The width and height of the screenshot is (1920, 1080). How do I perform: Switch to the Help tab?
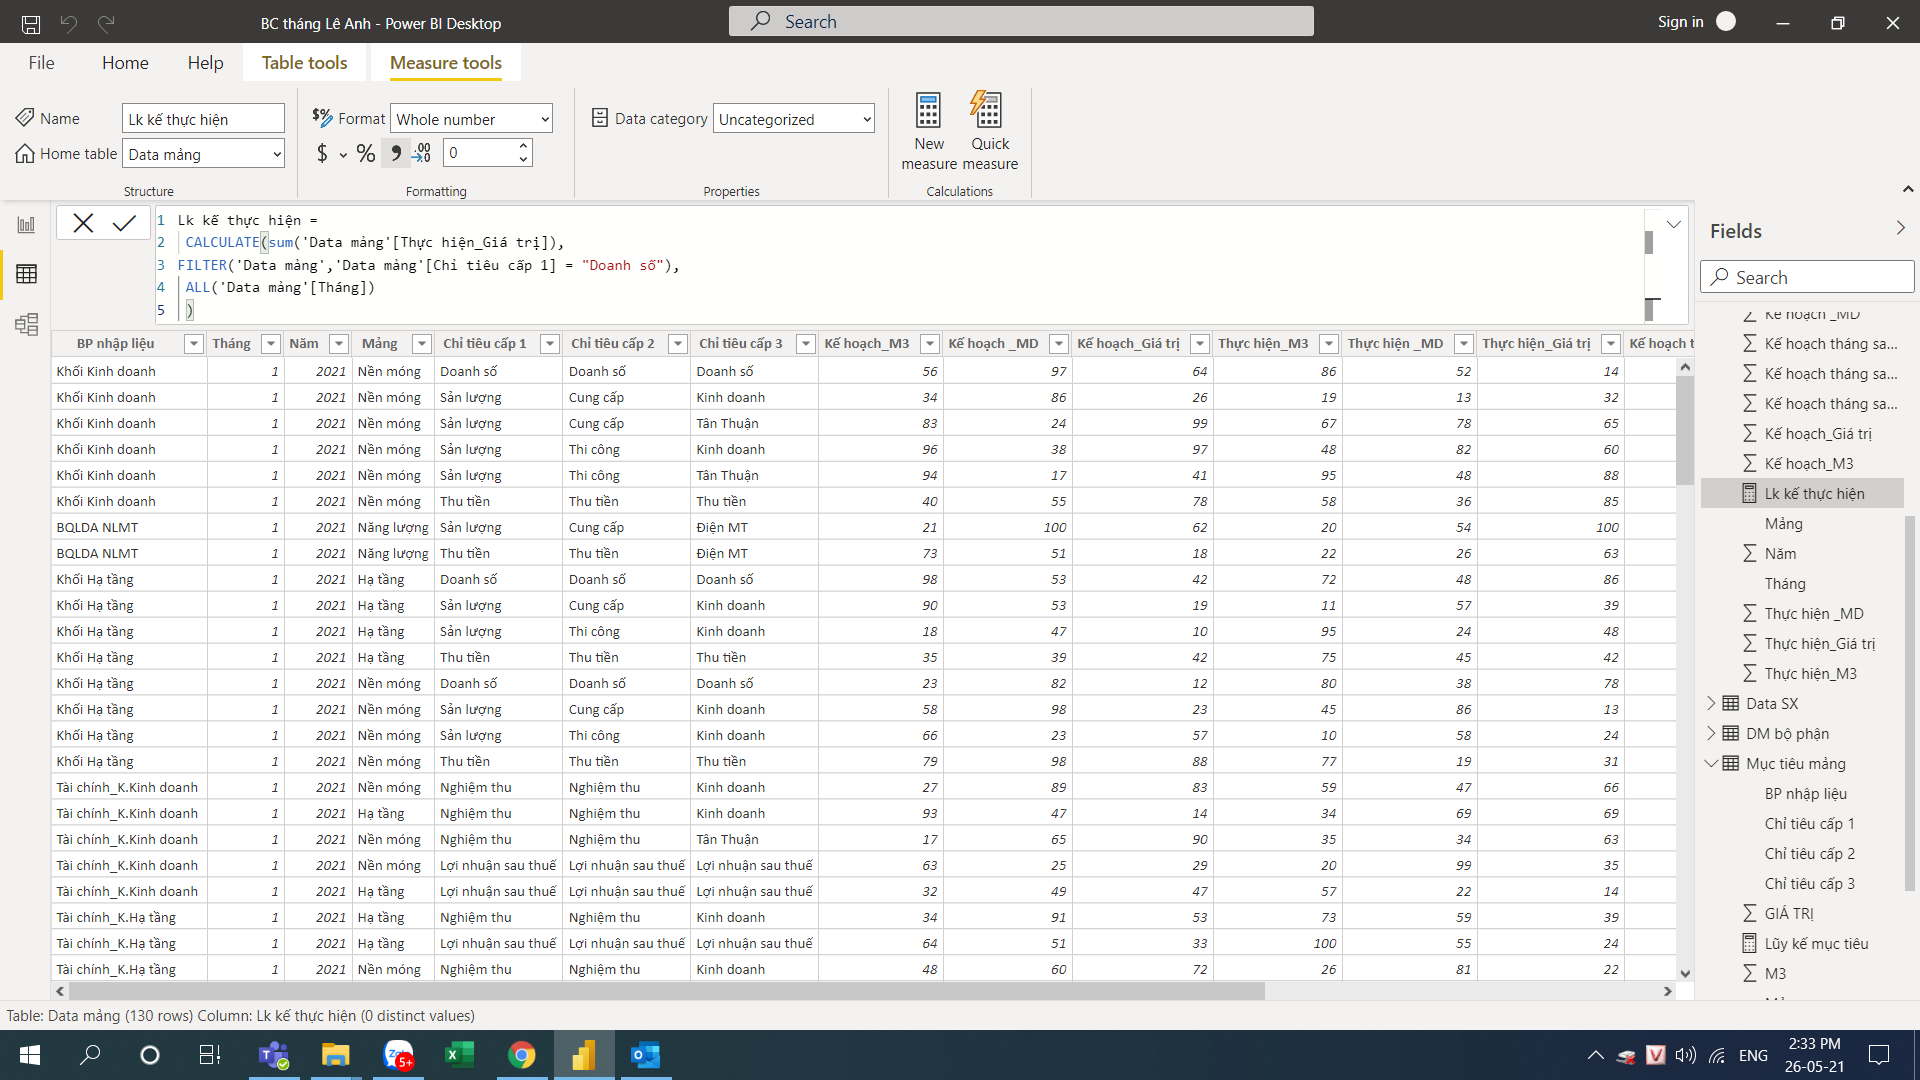[x=205, y=63]
